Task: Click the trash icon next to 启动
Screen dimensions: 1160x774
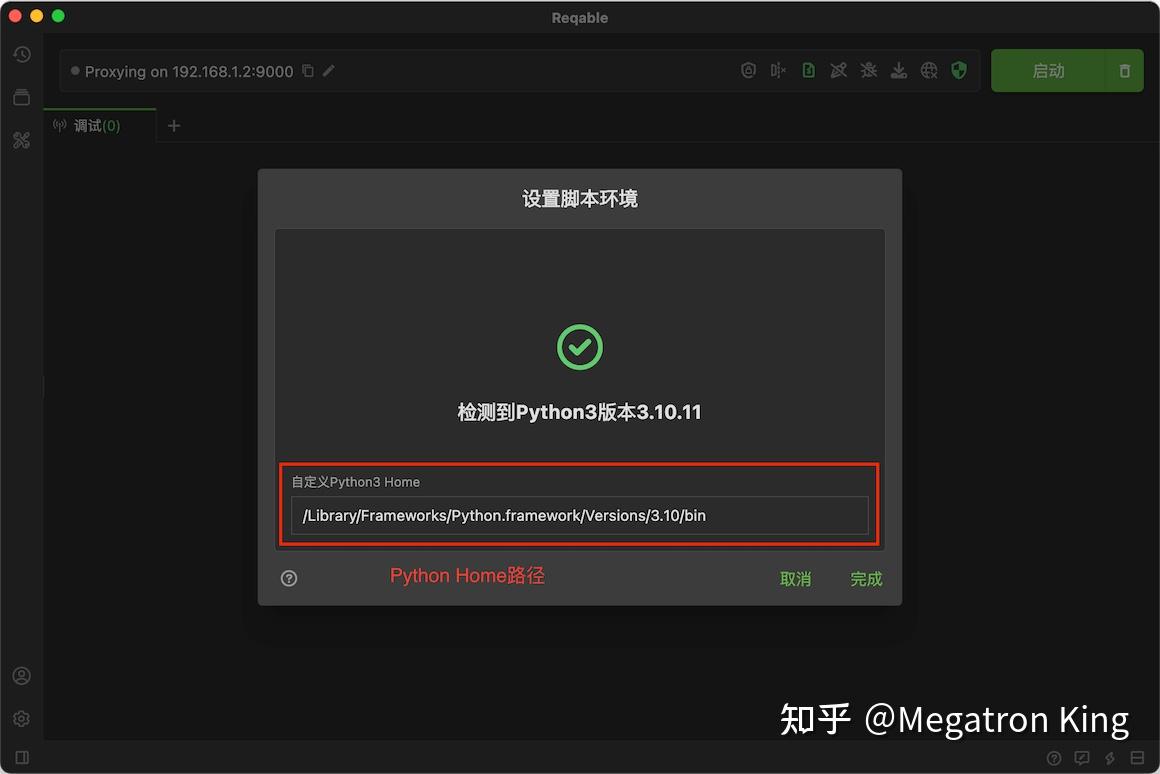Action: (1123, 70)
